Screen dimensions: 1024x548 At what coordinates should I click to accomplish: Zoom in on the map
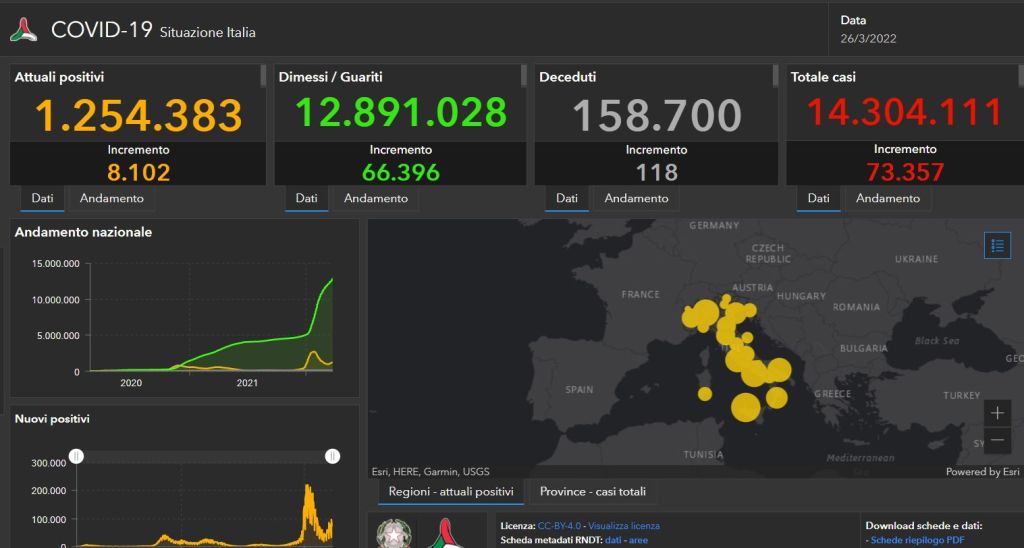pos(997,412)
